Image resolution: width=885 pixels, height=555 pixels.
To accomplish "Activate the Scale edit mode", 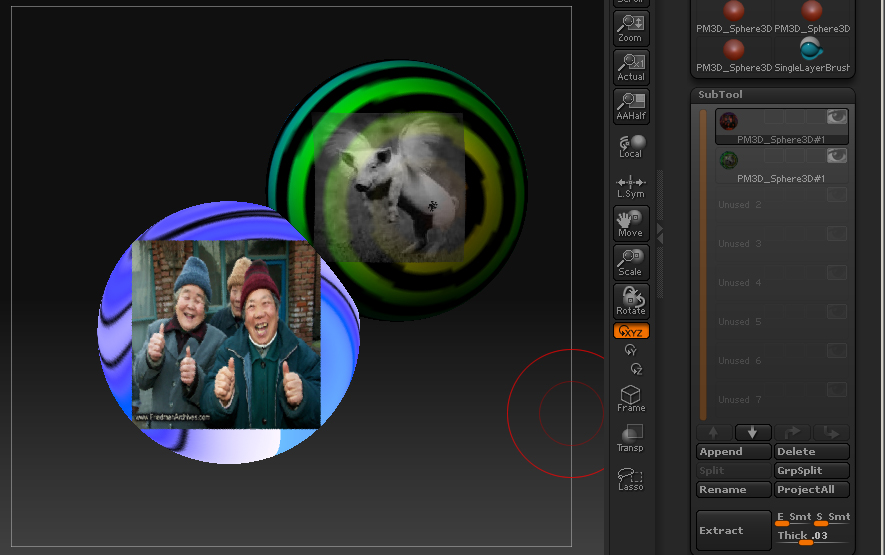I will [631, 262].
